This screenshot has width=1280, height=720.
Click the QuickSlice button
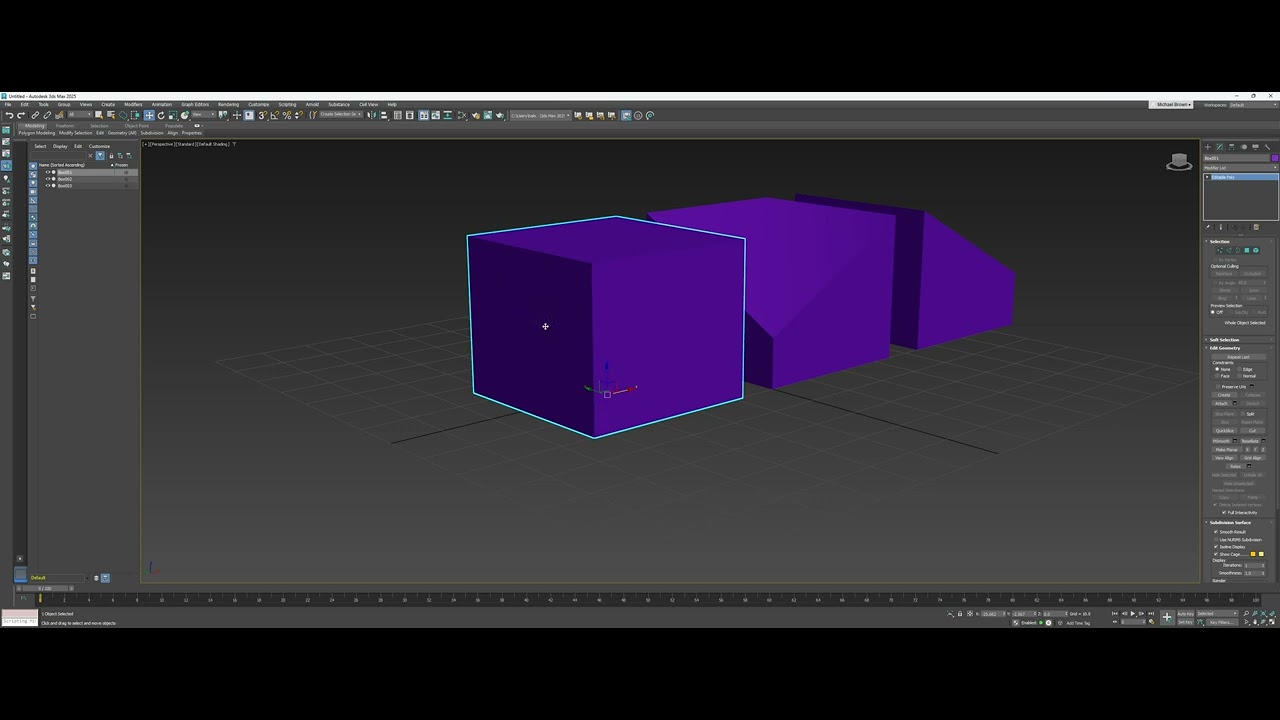pyautogui.click(x=1225, y=431)
